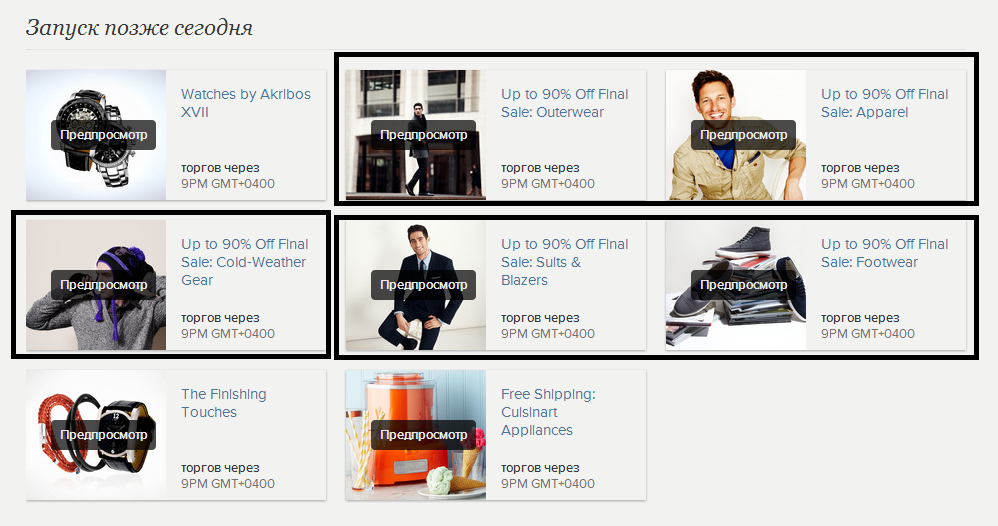
Task: Click Предпросмотр on the Footwear image
Action: coord(743,285)
